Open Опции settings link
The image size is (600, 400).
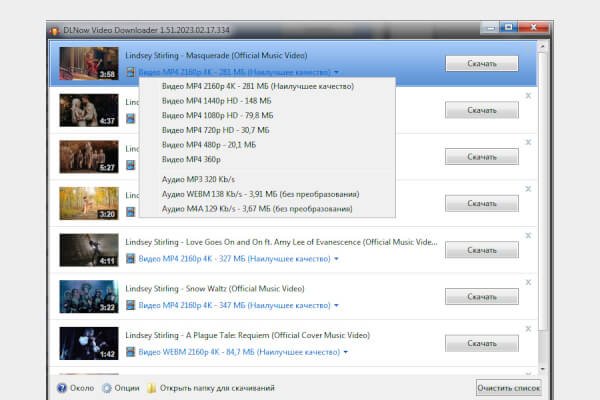click(x=127, y=388)
